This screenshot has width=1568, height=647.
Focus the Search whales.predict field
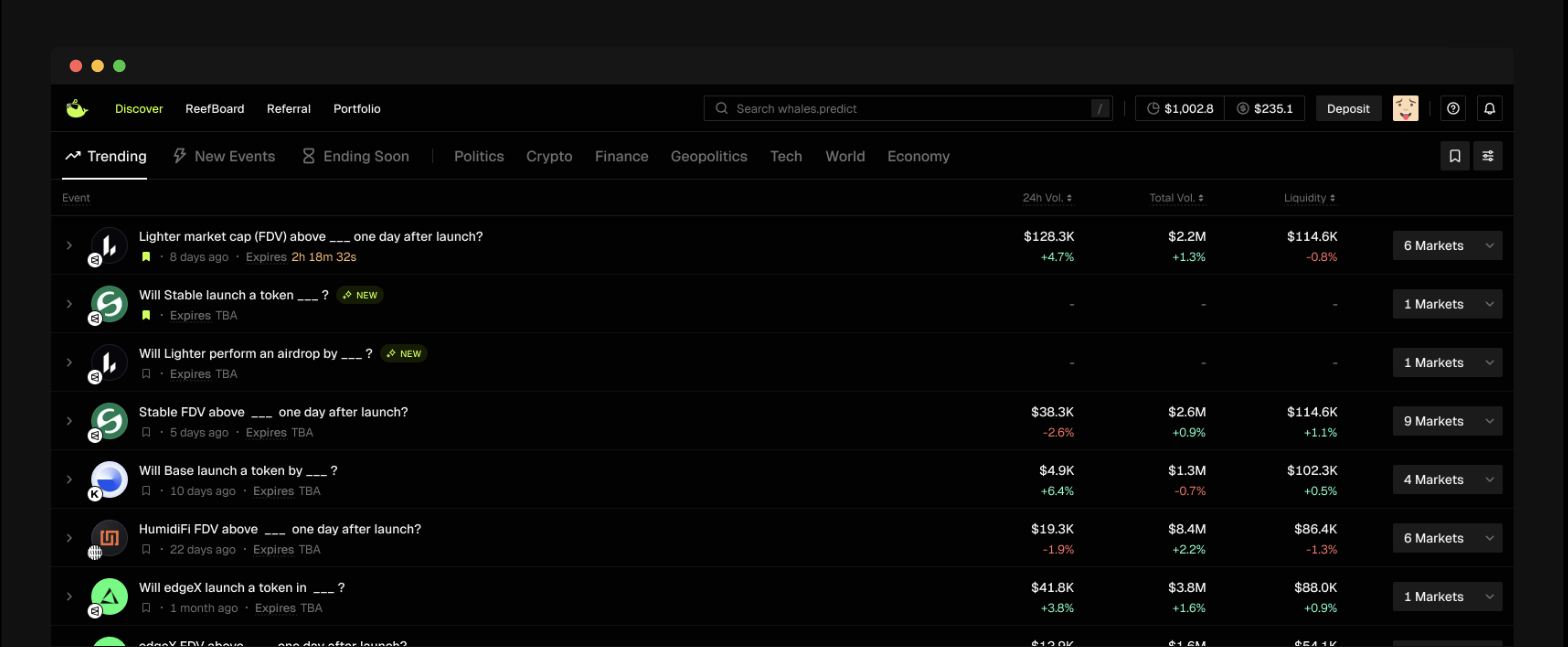click(909, 108)
